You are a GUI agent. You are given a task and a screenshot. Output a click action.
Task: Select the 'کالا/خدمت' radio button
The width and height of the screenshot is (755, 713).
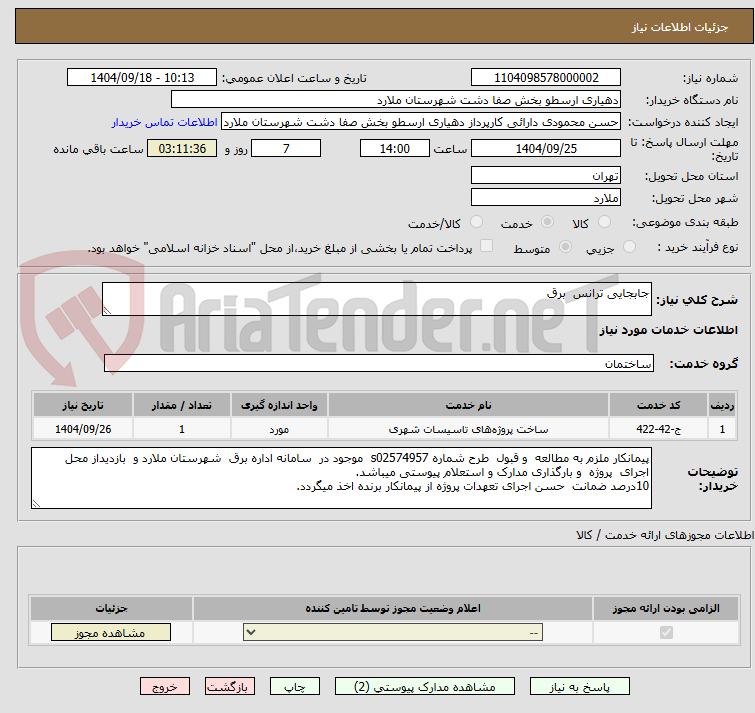(476, 222)
